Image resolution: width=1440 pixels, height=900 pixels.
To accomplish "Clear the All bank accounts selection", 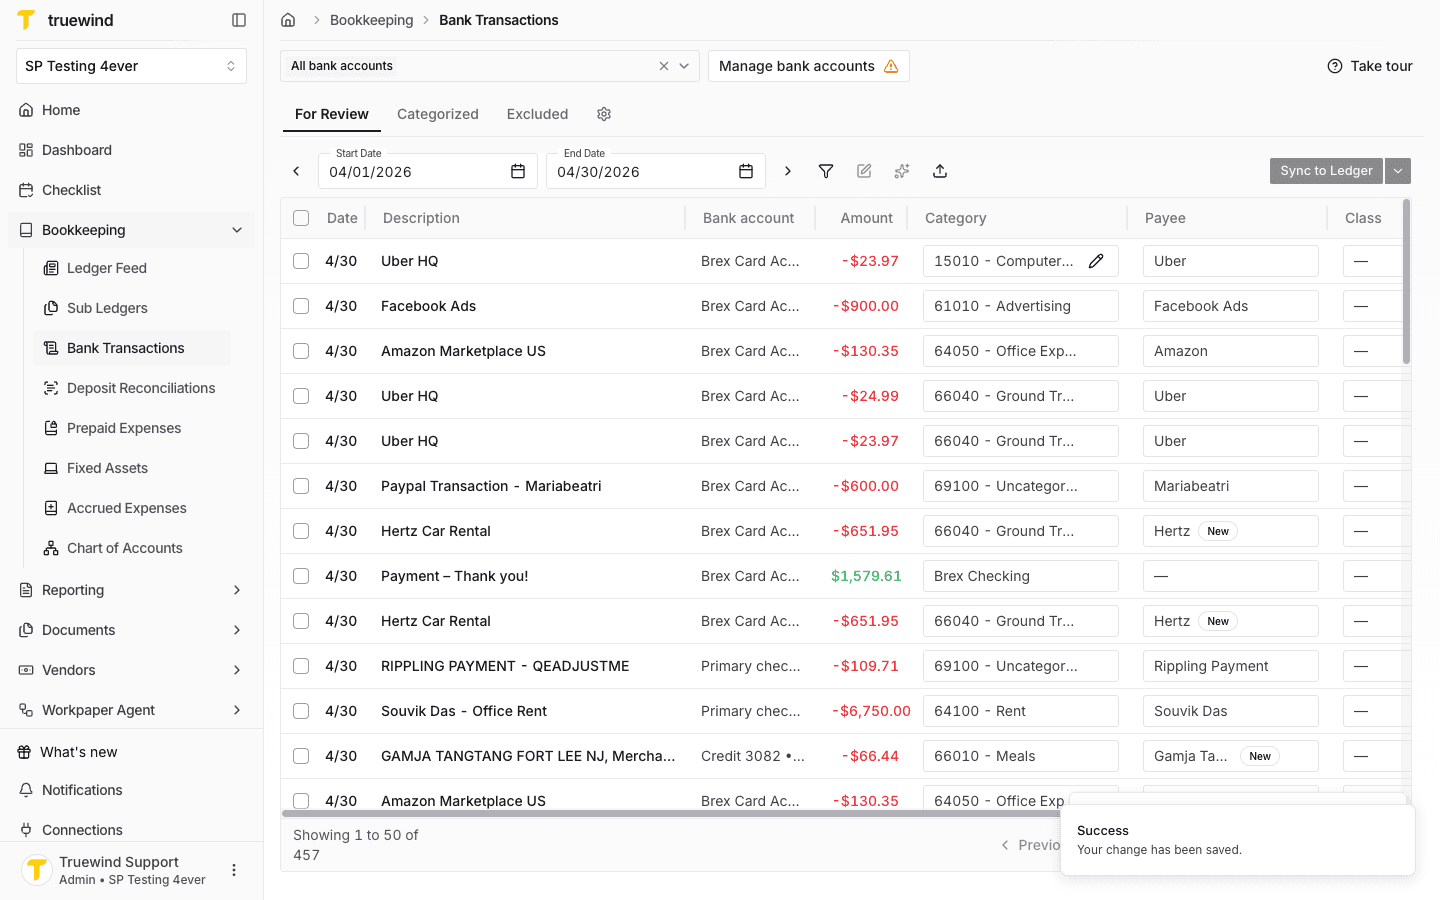I will pyautogui.click(x=664, y=66).
